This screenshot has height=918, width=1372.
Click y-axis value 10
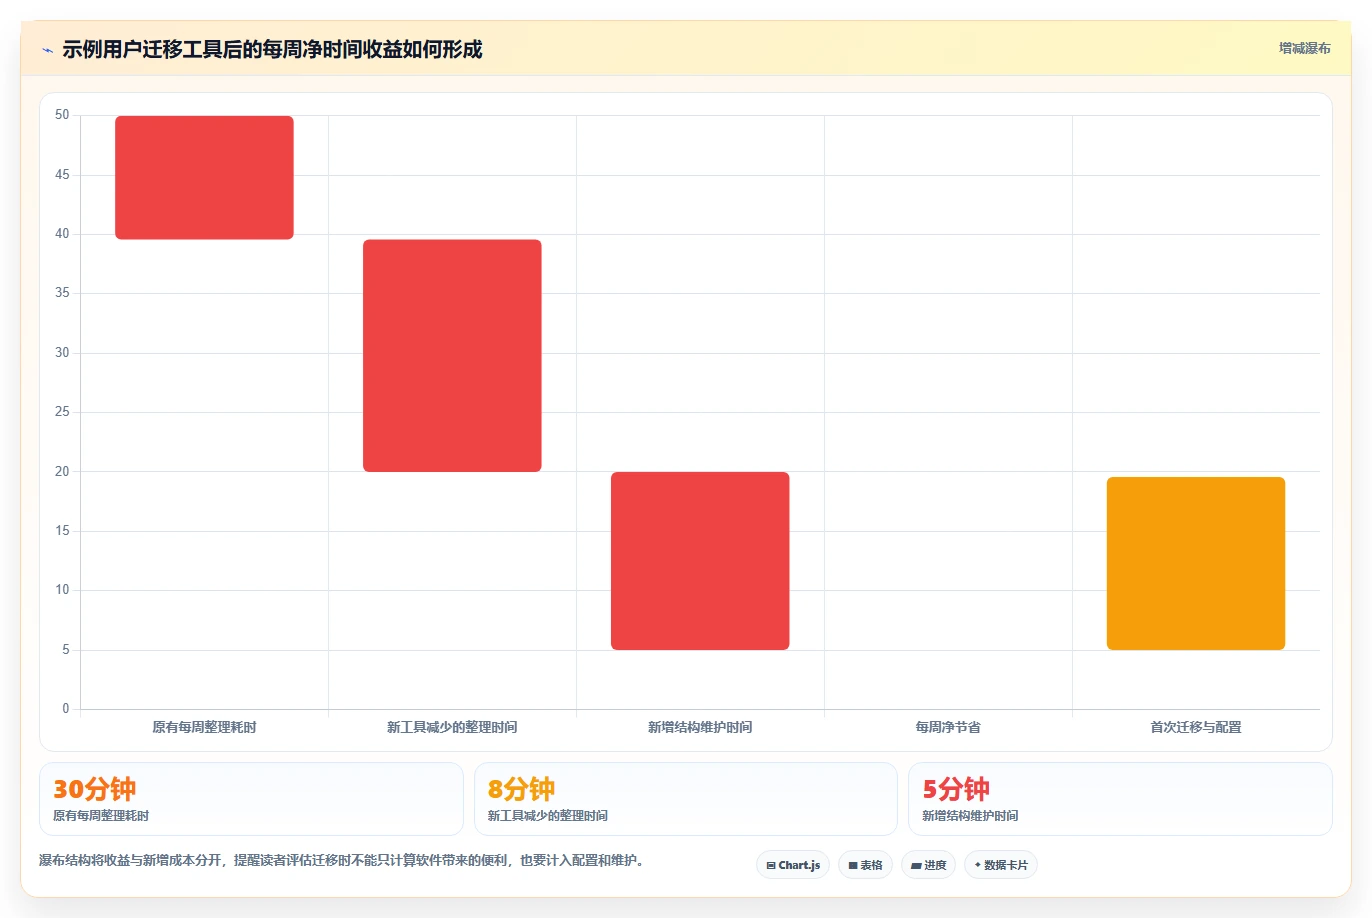(62, 590)
